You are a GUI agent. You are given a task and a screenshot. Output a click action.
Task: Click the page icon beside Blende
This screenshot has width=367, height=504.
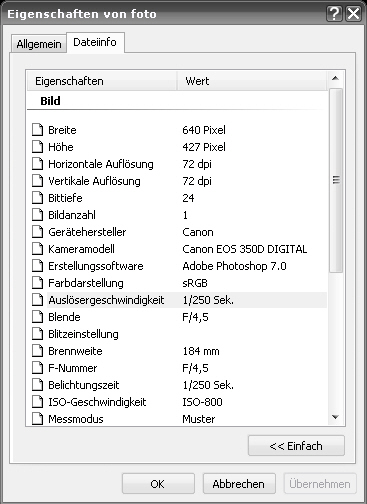[x=38, y=317]
